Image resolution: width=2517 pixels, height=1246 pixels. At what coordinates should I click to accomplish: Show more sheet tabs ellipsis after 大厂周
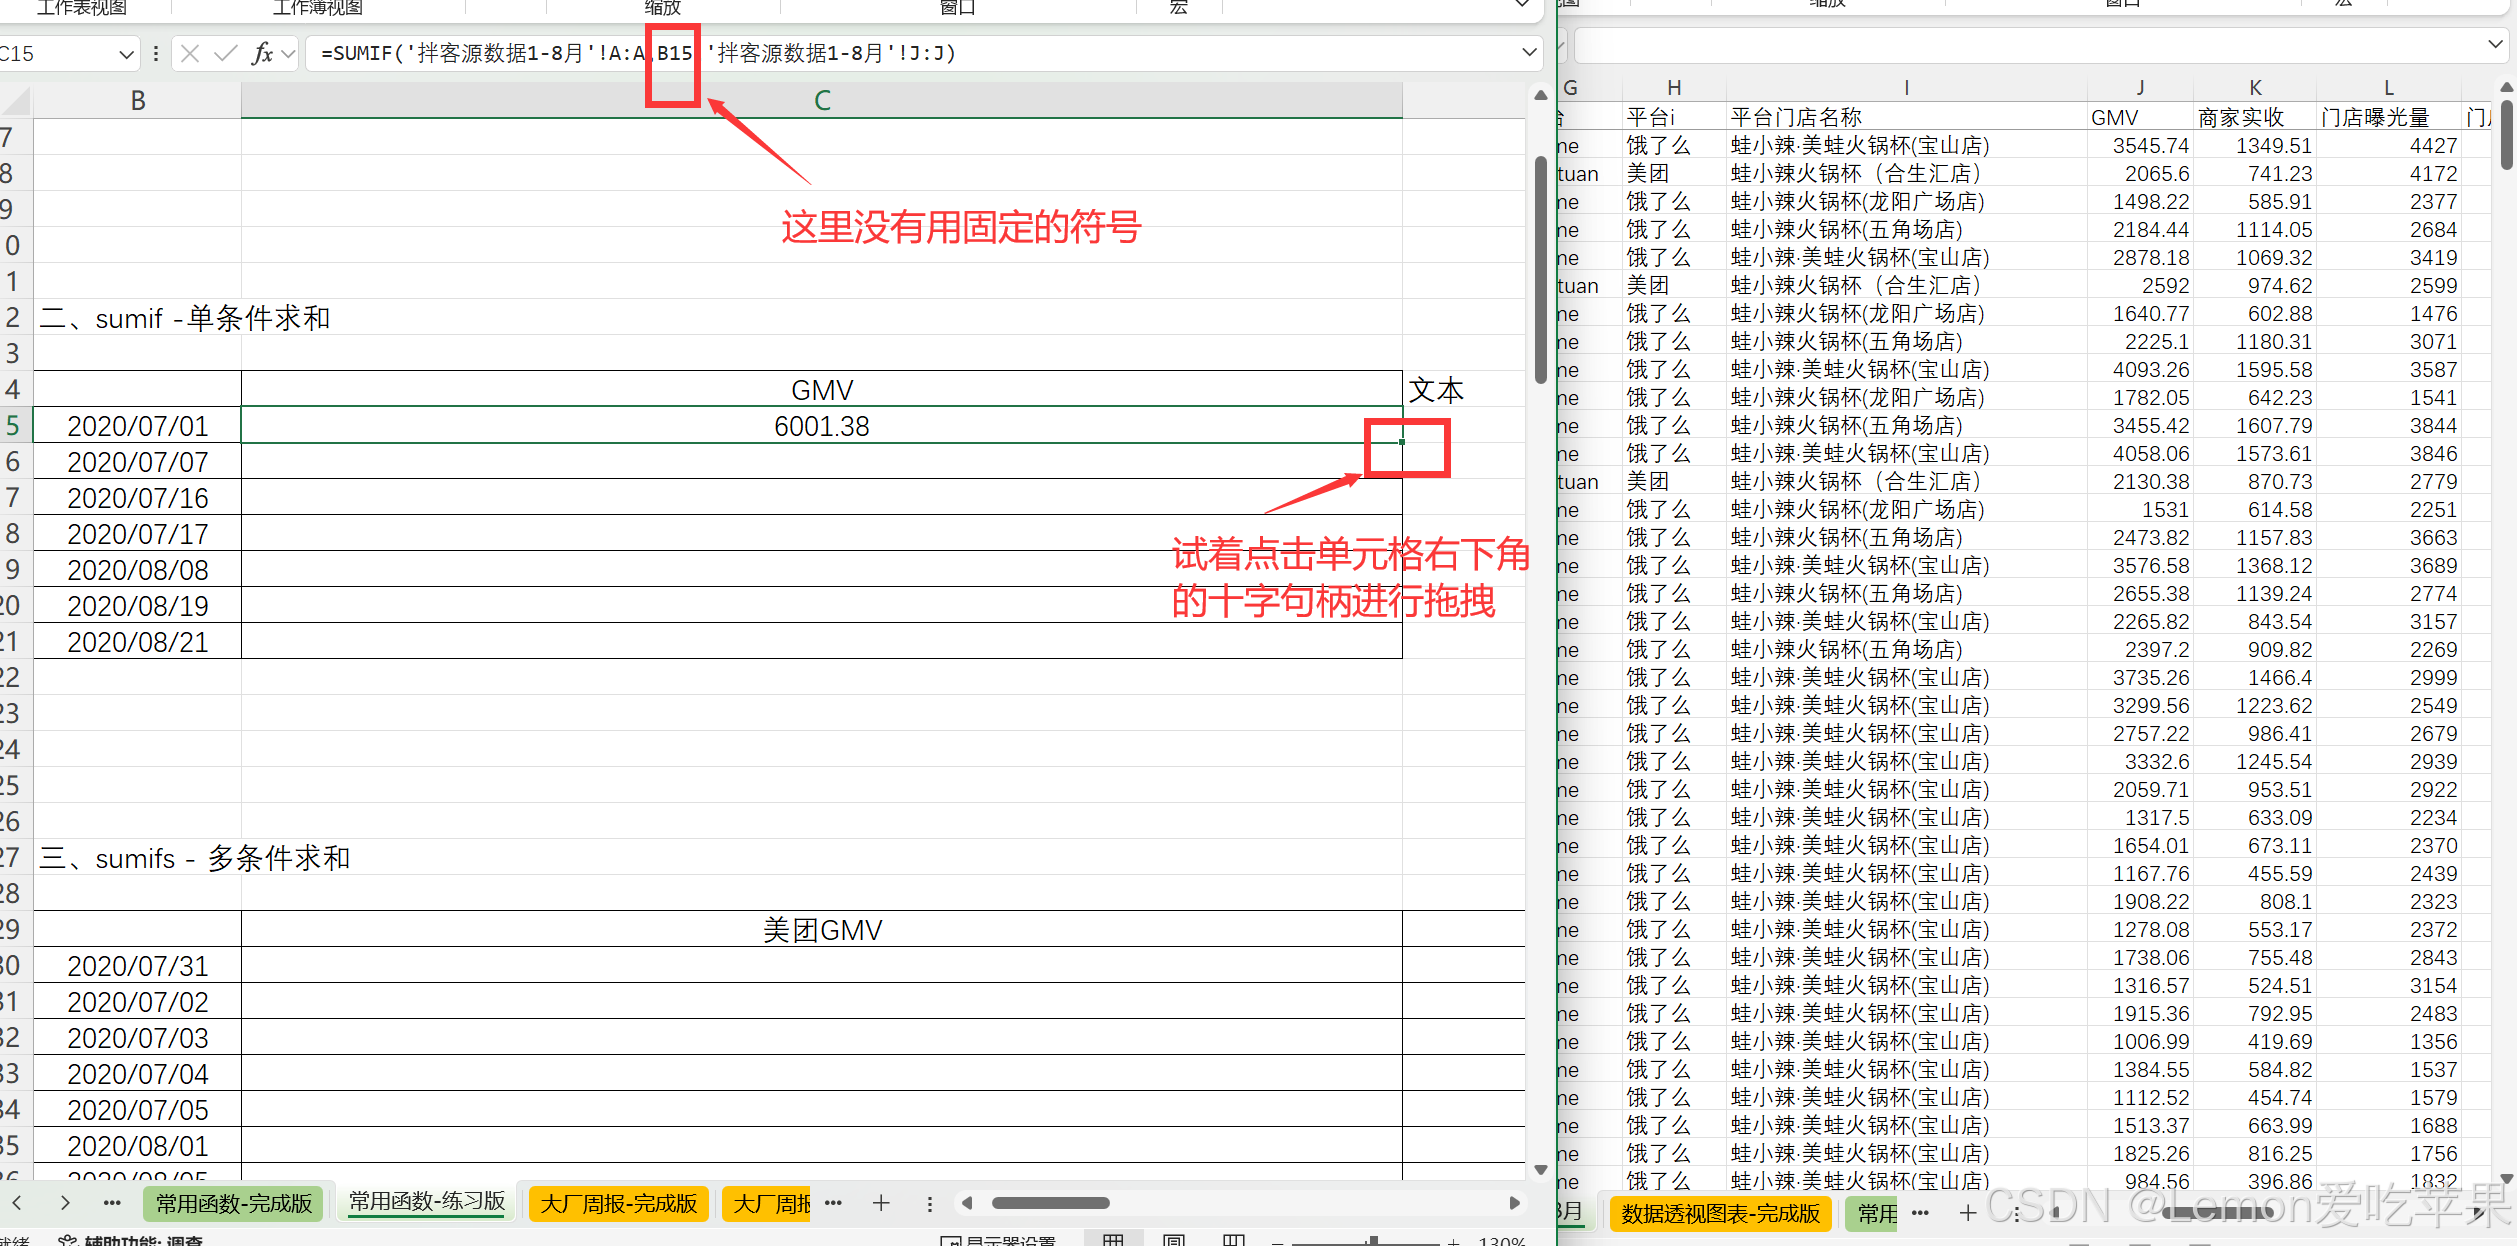click(x=834, y=1203)
